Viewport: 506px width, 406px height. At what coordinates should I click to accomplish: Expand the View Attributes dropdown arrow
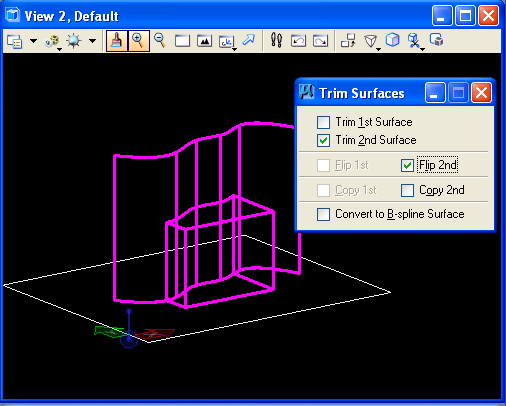[x=33, y=41]
